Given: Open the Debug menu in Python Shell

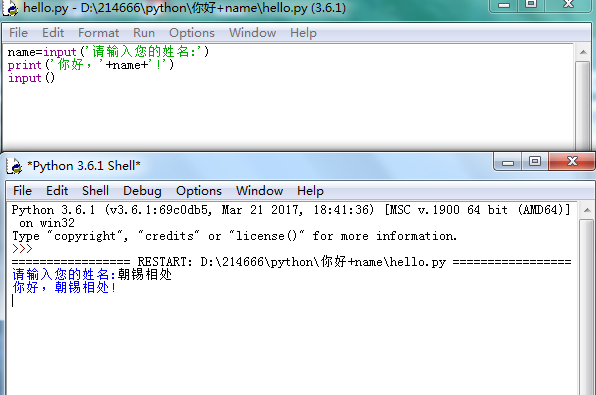Looking at the screenshot, I should click(x=142, y=190).
